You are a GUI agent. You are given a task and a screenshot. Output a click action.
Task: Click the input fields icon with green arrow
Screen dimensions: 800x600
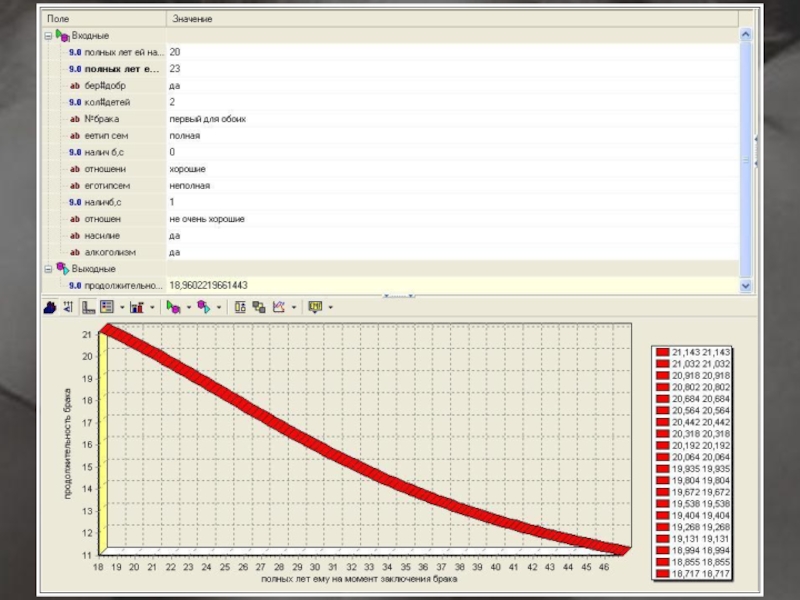[173, 307]
